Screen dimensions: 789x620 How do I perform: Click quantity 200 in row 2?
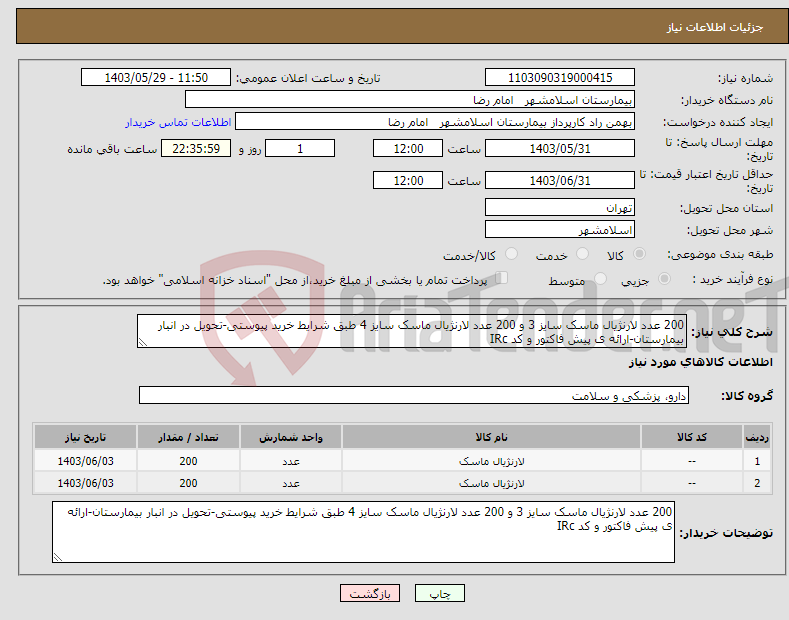pos(188,483)
